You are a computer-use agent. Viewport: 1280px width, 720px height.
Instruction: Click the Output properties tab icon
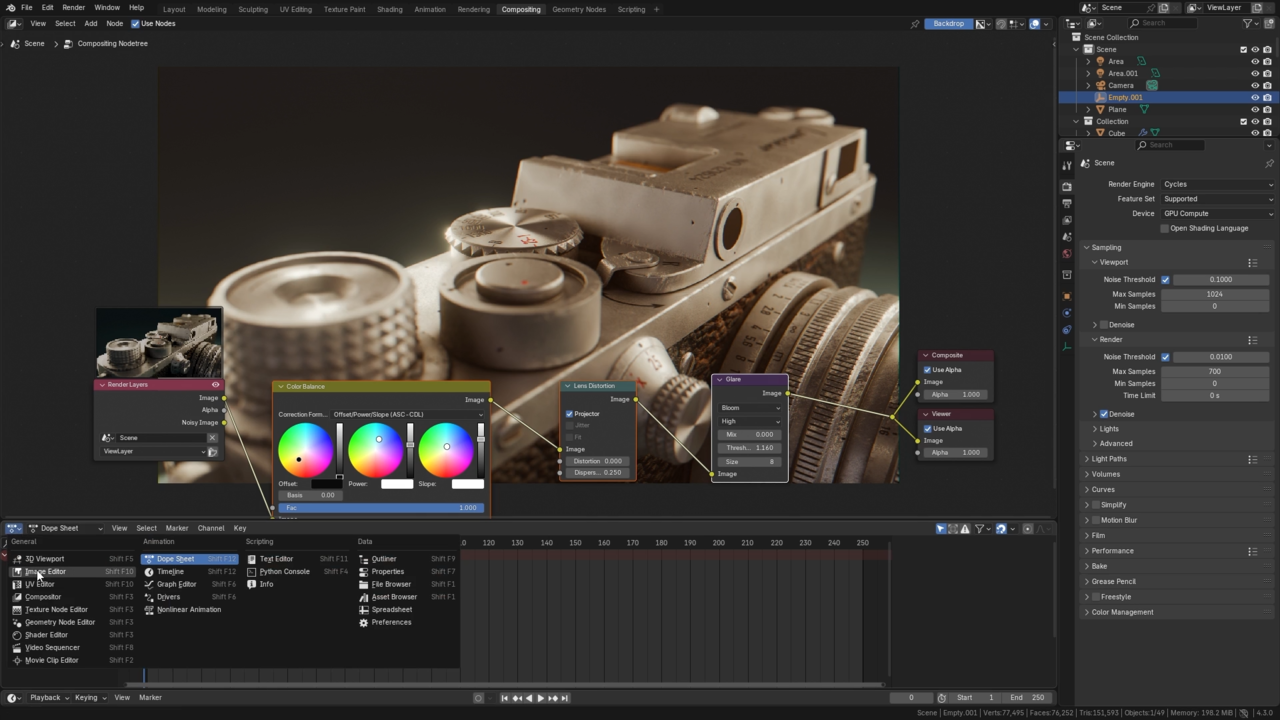tap(1067, 203)
